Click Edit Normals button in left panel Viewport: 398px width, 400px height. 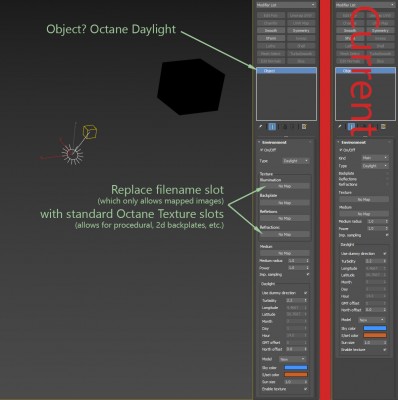tap(271, 61)
